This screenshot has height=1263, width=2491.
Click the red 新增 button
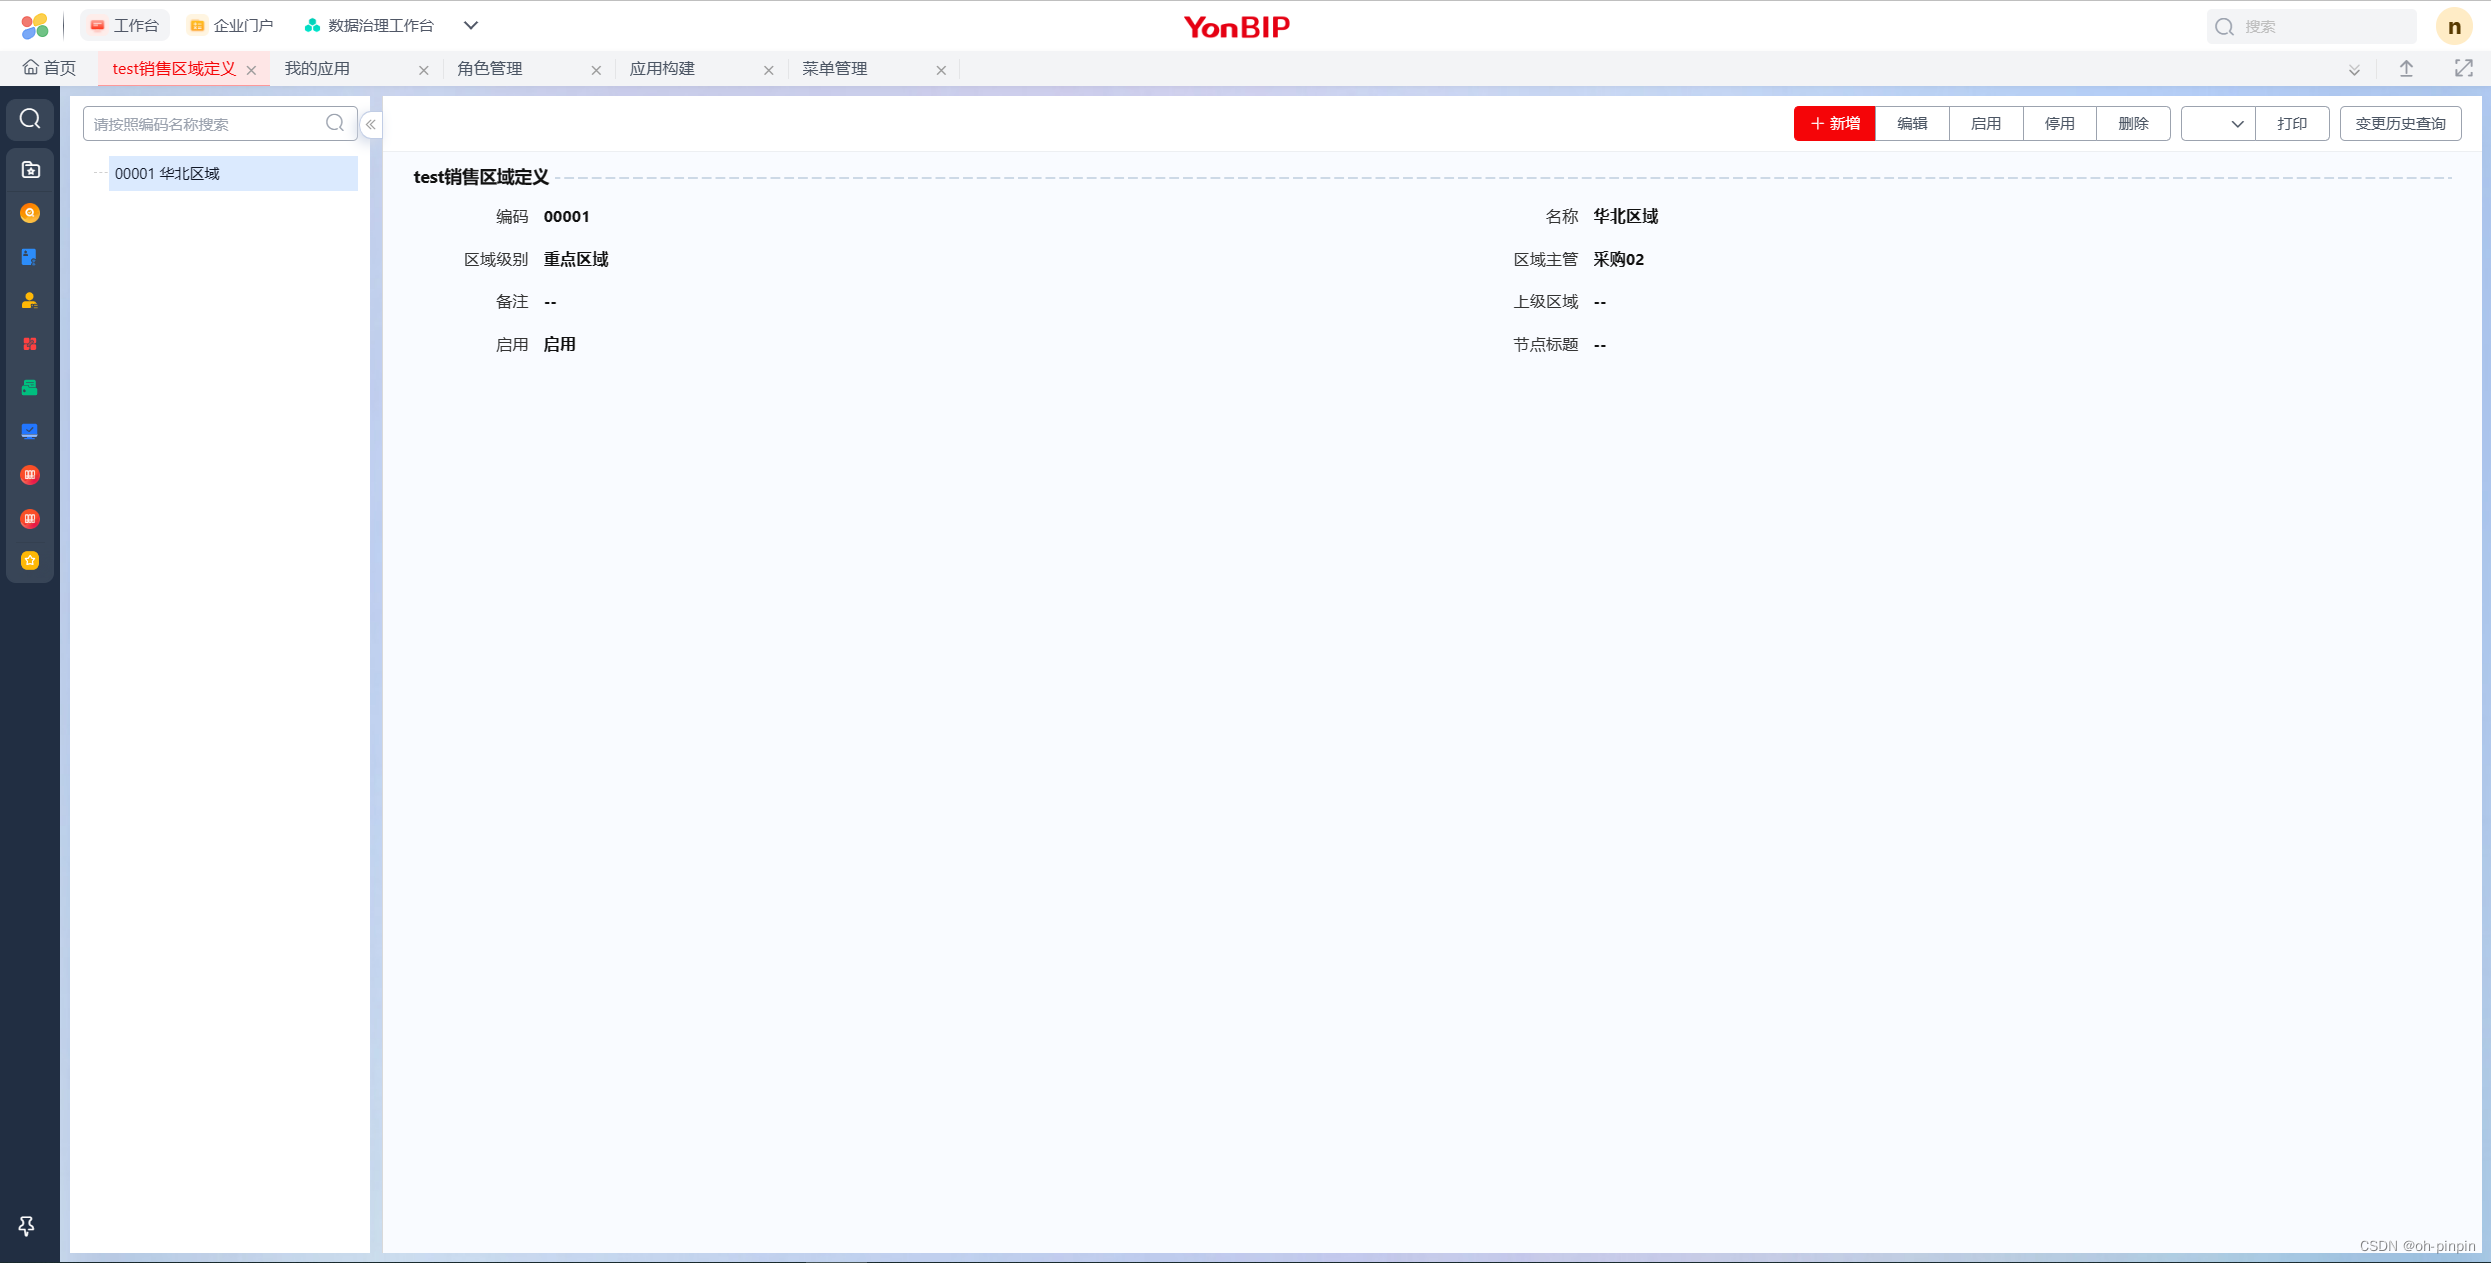click(x=1834, y=123)
